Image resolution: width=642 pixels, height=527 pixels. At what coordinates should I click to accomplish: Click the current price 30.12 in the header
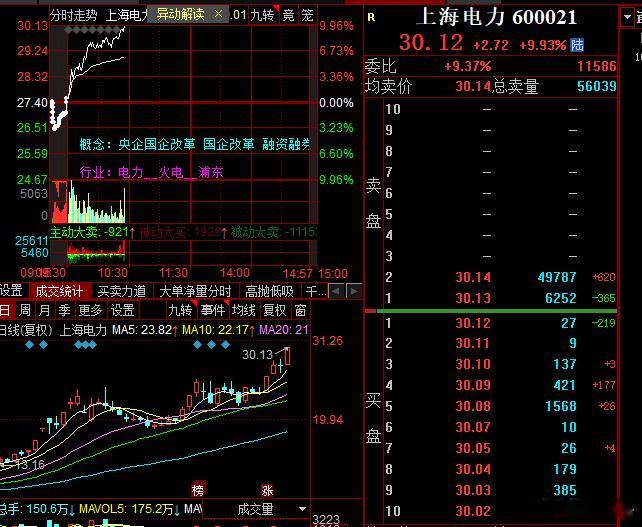pos(431,43)
